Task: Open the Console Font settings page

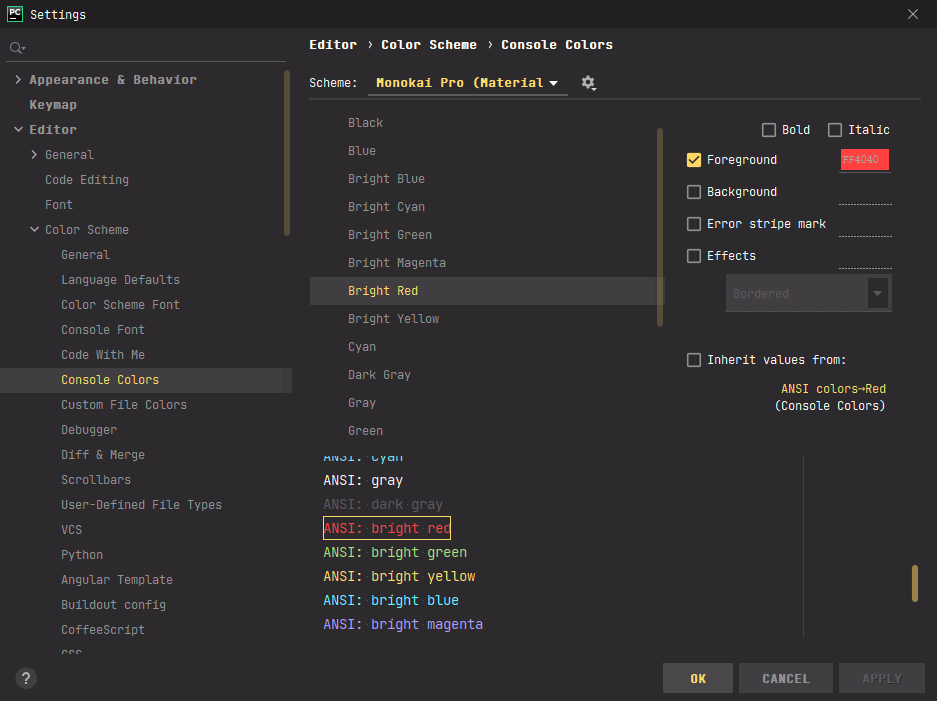Action: [x=103, y=330]
